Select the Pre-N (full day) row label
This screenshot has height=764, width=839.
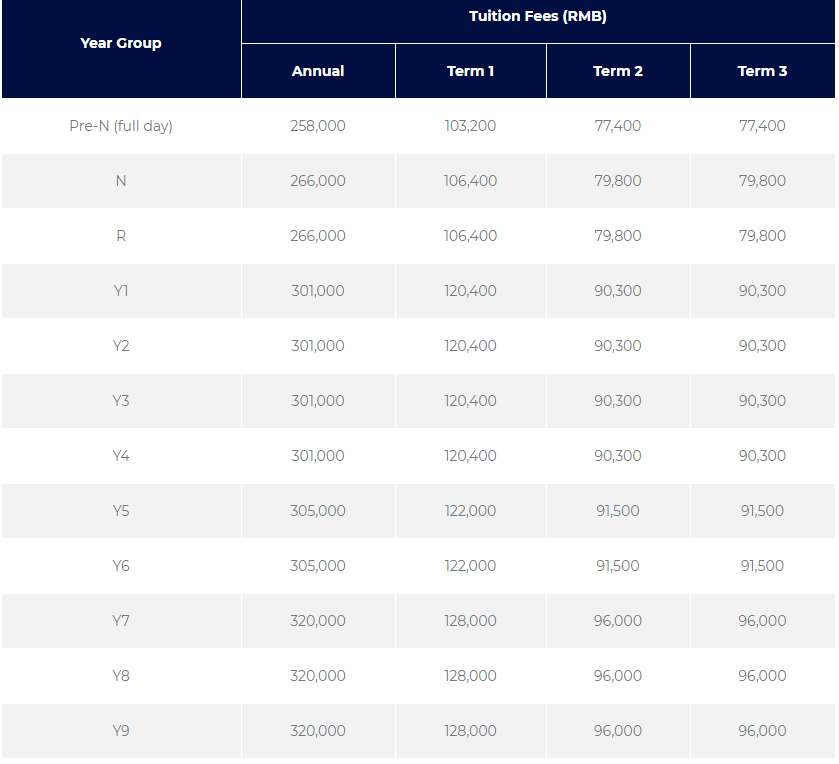pos(121,126)
